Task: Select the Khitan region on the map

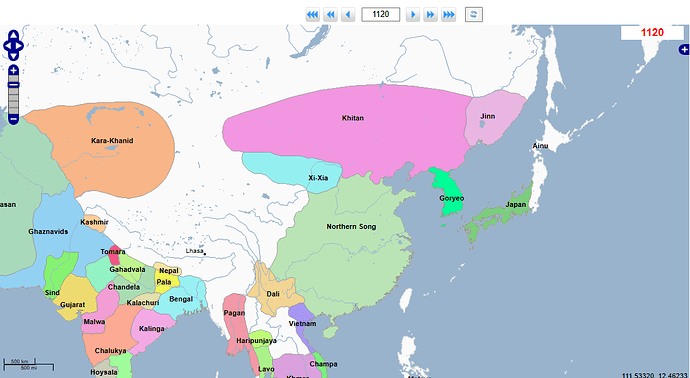Action: pyautogui.click(x=352, y=118)
